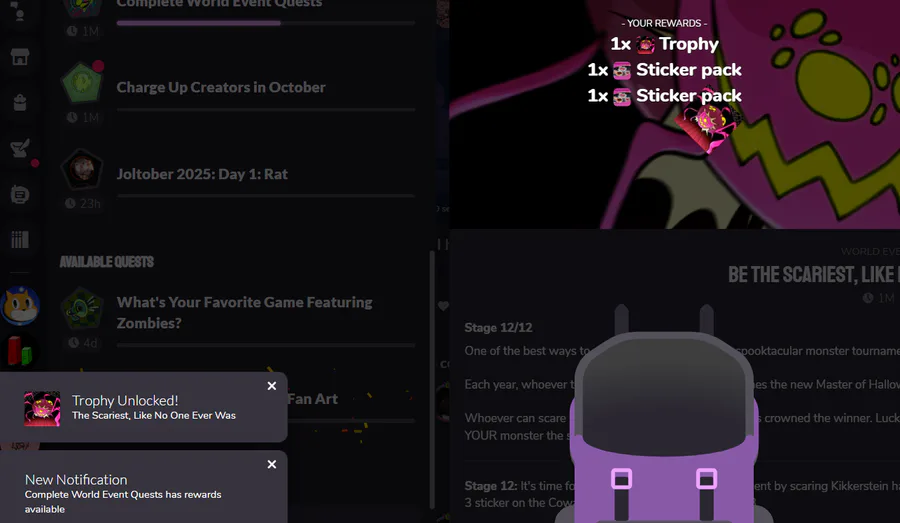The width and height of the screenshot is (900, 523).
Task: Click the quest list vertical scrollbar
Action: click(x=432, y=379)
